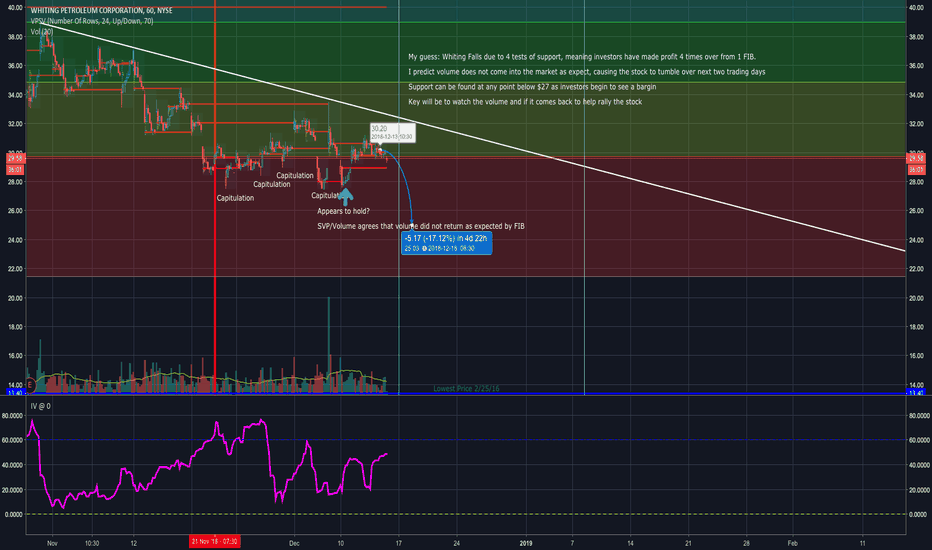Select the 'Support can be found' note

click(x=532, y=87)
